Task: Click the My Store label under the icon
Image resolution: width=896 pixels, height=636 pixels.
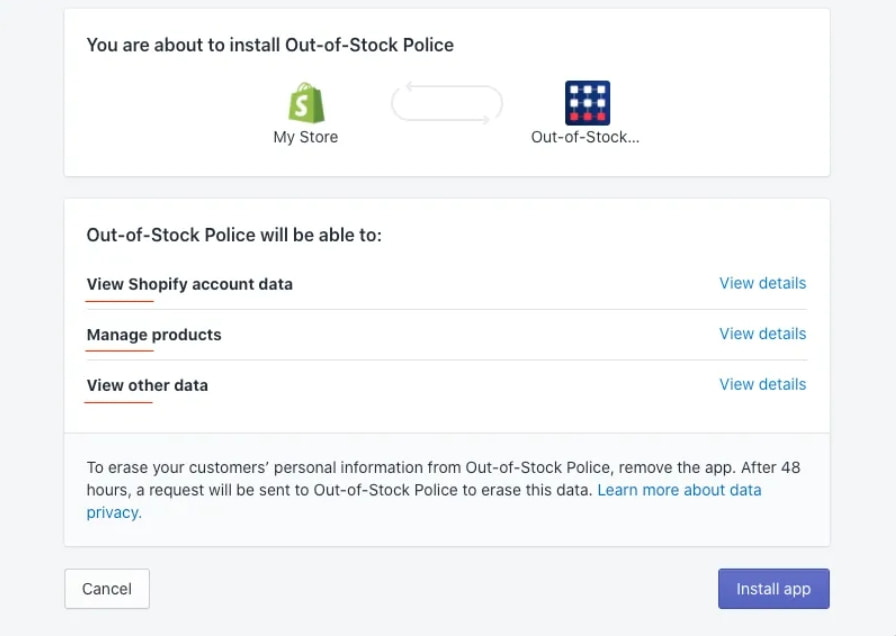Action: point(305,137)
